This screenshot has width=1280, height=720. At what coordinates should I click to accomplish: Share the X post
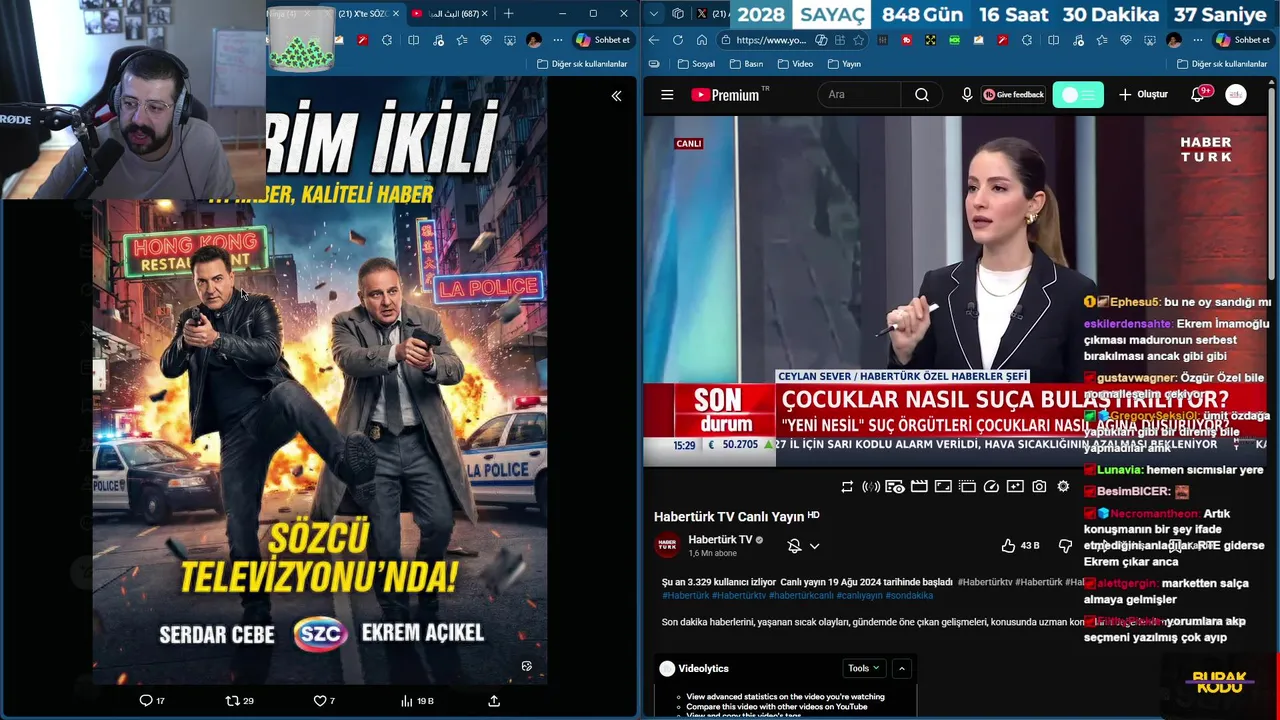pyautogui.click(x=494, y=701)
